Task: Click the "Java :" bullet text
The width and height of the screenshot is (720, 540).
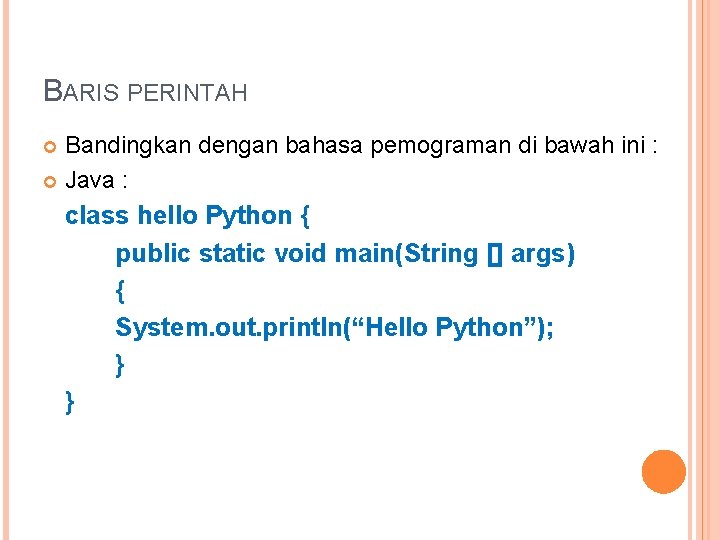Action: pos(95,181)
